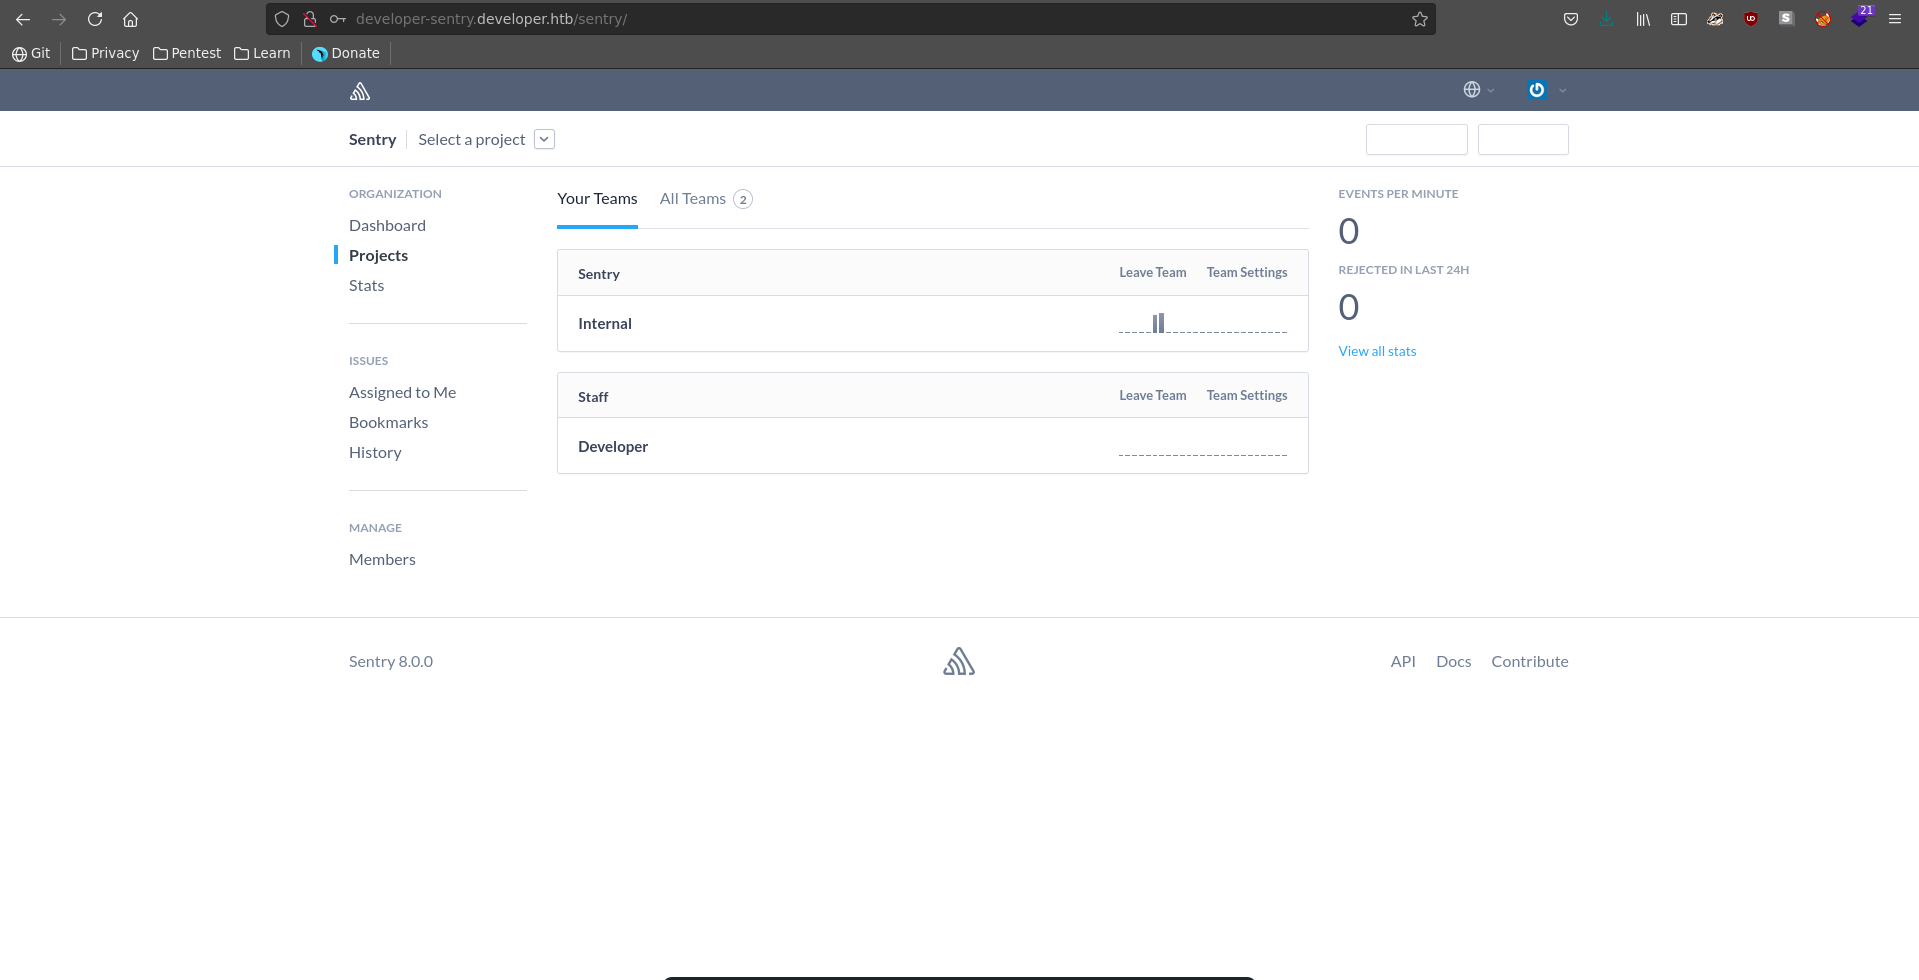Open the user avatar menu
1919x980 pixels.
click(x=1537, y=90)
